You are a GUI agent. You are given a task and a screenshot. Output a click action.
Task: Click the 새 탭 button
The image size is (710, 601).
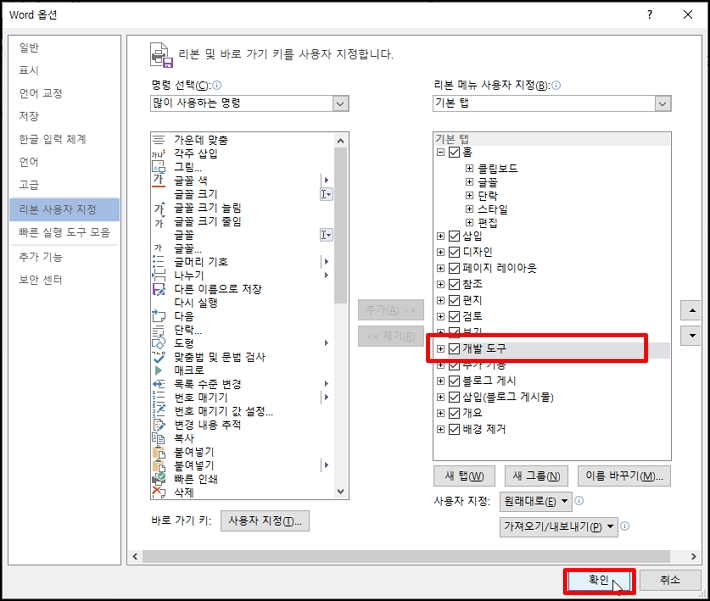click(464, 476)
